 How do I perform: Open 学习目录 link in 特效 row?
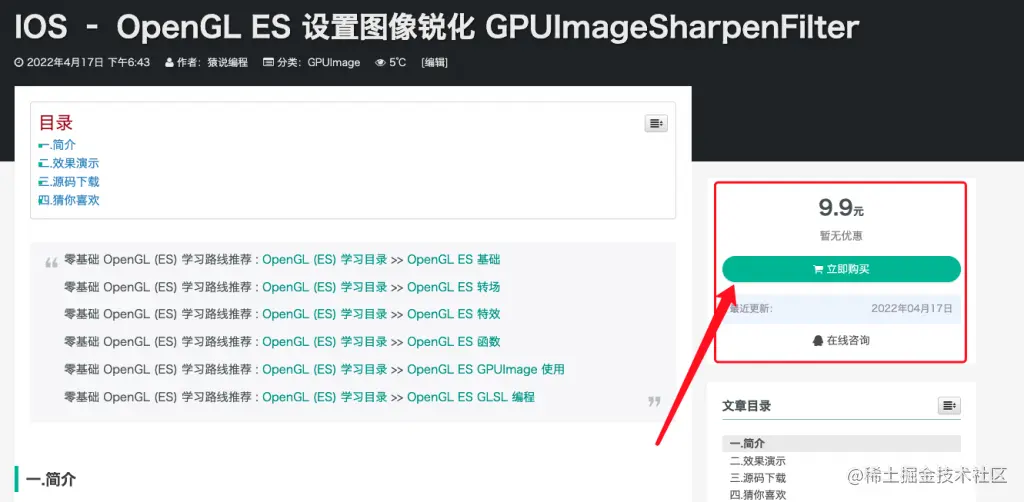pyautogui.click(x=325, y=314)
